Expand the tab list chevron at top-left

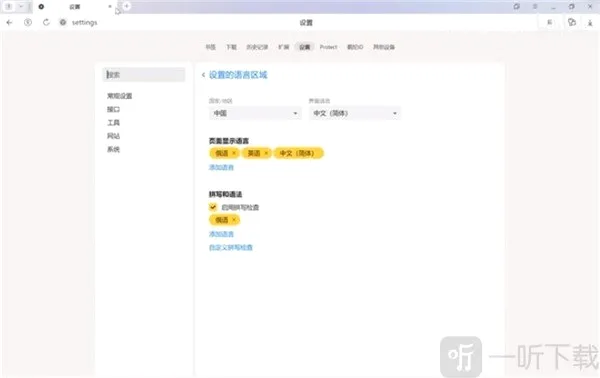click(x=21, y=7)
